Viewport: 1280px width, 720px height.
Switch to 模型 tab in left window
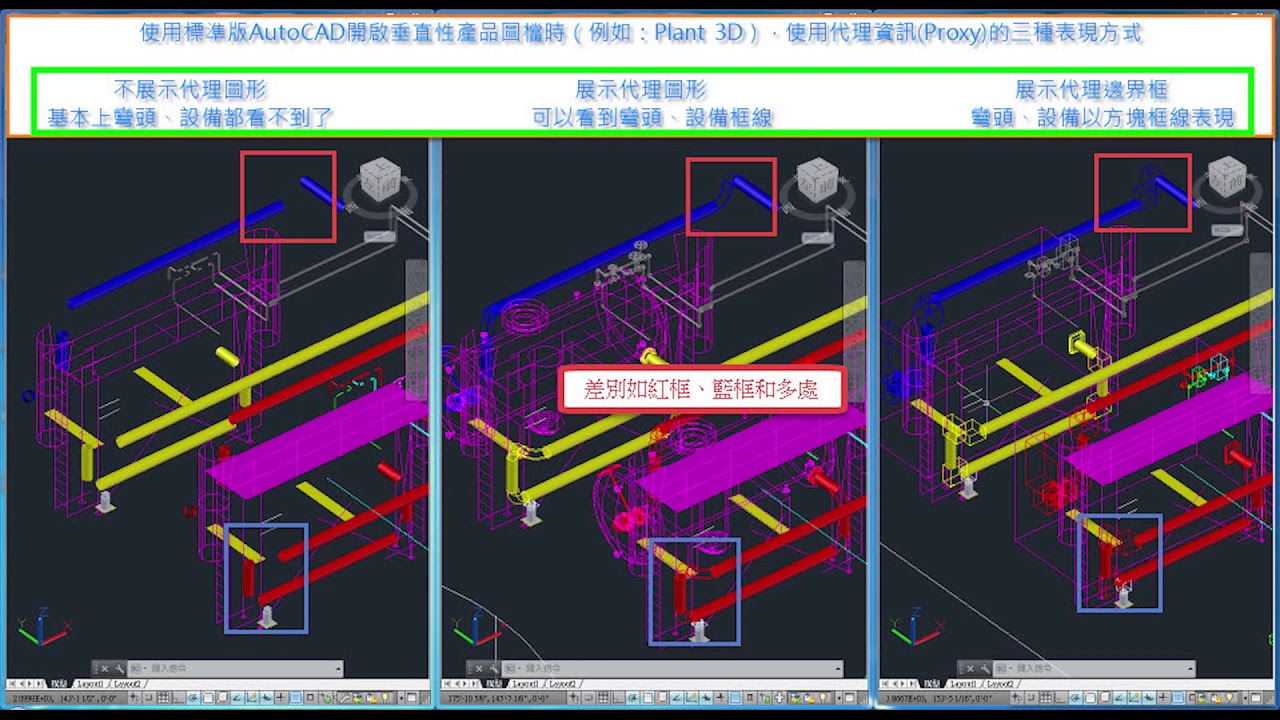click(59, 684)
